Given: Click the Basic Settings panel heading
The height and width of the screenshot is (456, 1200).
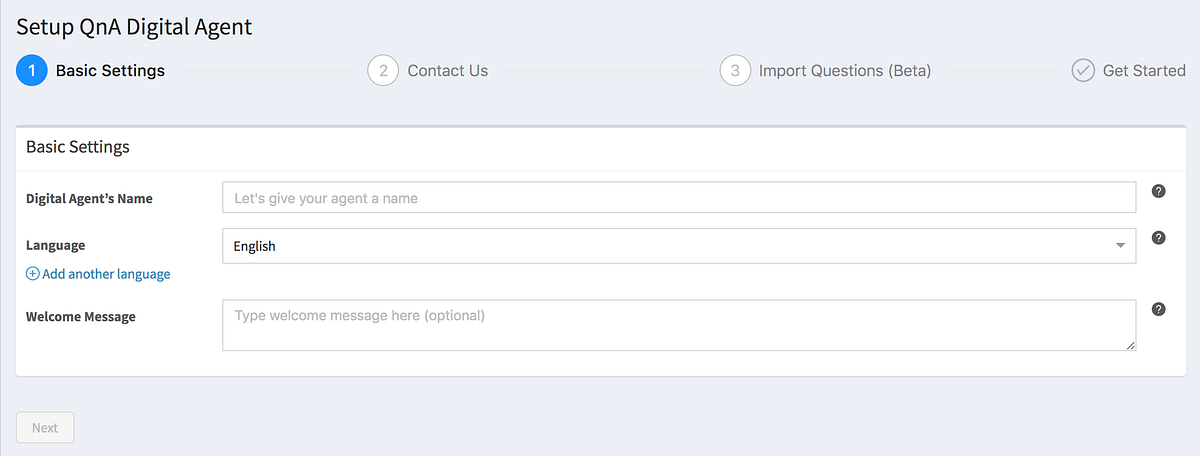Looking at the screenshot, I should pos(78,147).
